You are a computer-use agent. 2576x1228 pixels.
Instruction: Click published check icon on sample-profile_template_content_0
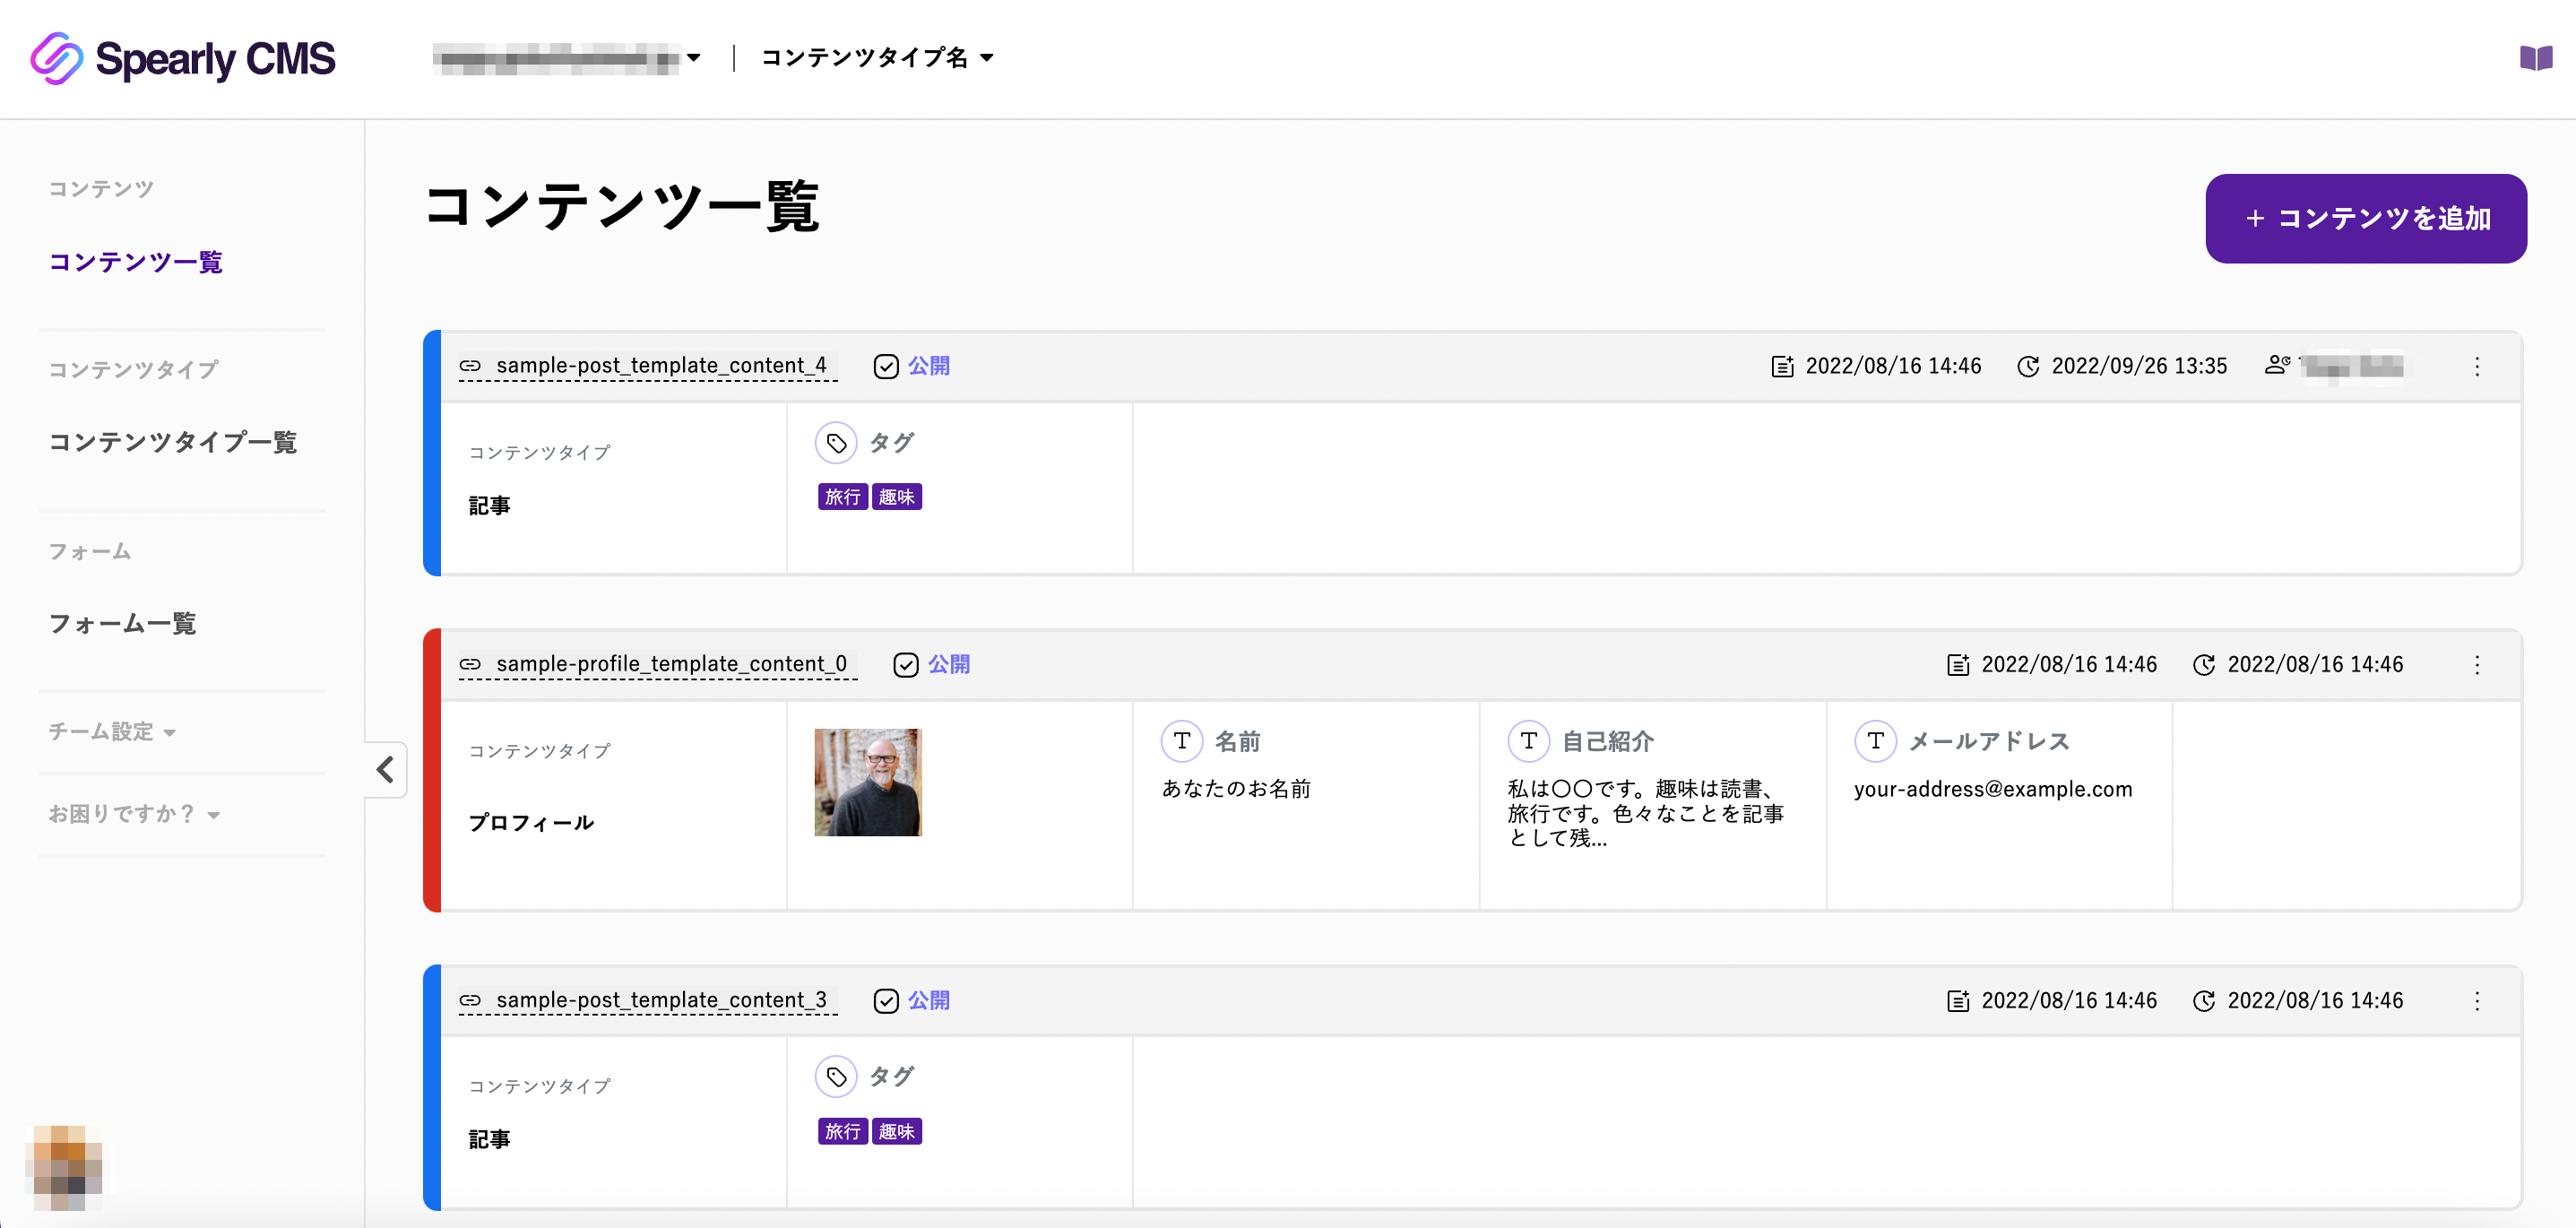906,664
